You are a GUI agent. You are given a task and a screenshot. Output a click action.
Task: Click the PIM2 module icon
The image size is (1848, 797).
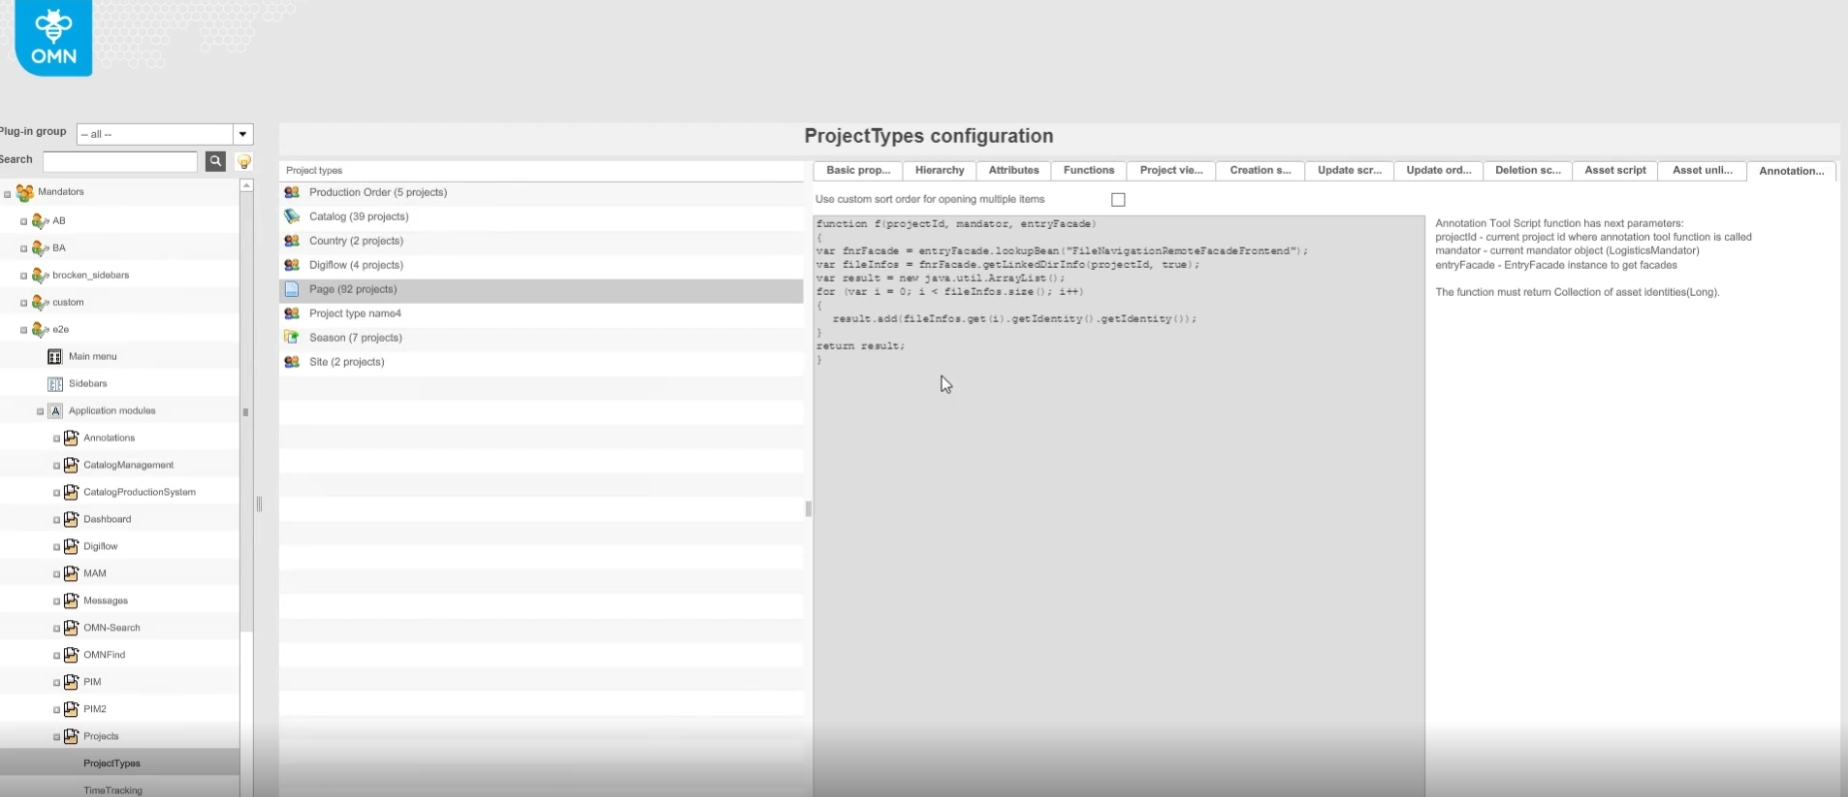click(x=71, y=709)
